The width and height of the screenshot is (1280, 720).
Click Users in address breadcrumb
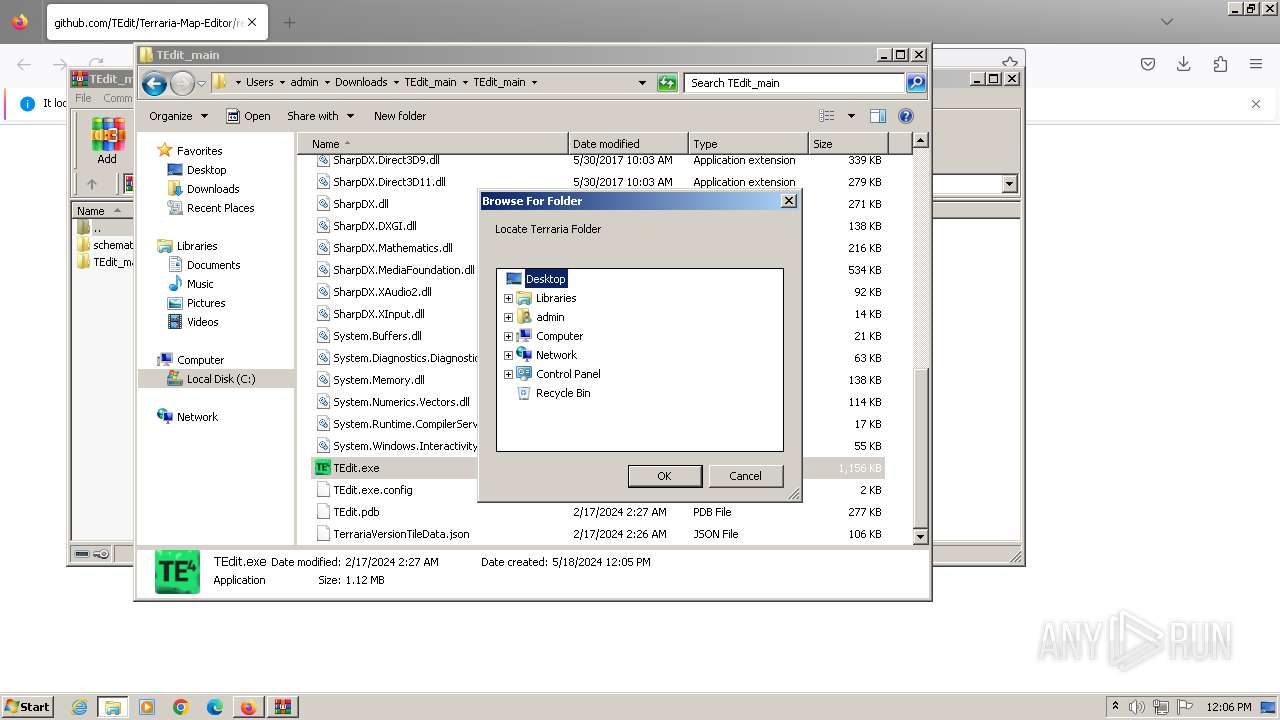(x=260, y=83)
